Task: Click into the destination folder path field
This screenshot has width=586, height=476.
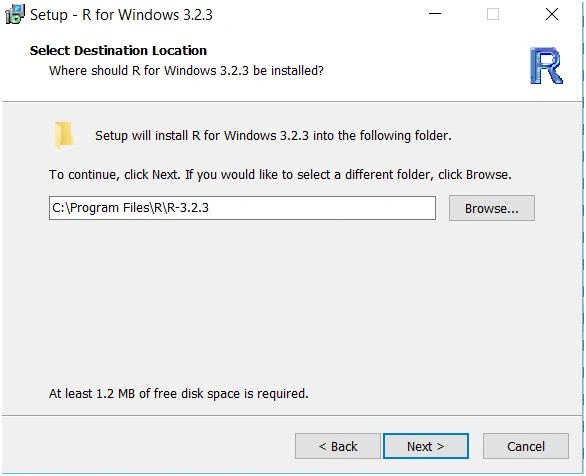Action: pyautogui.click(x=242, y=208)
